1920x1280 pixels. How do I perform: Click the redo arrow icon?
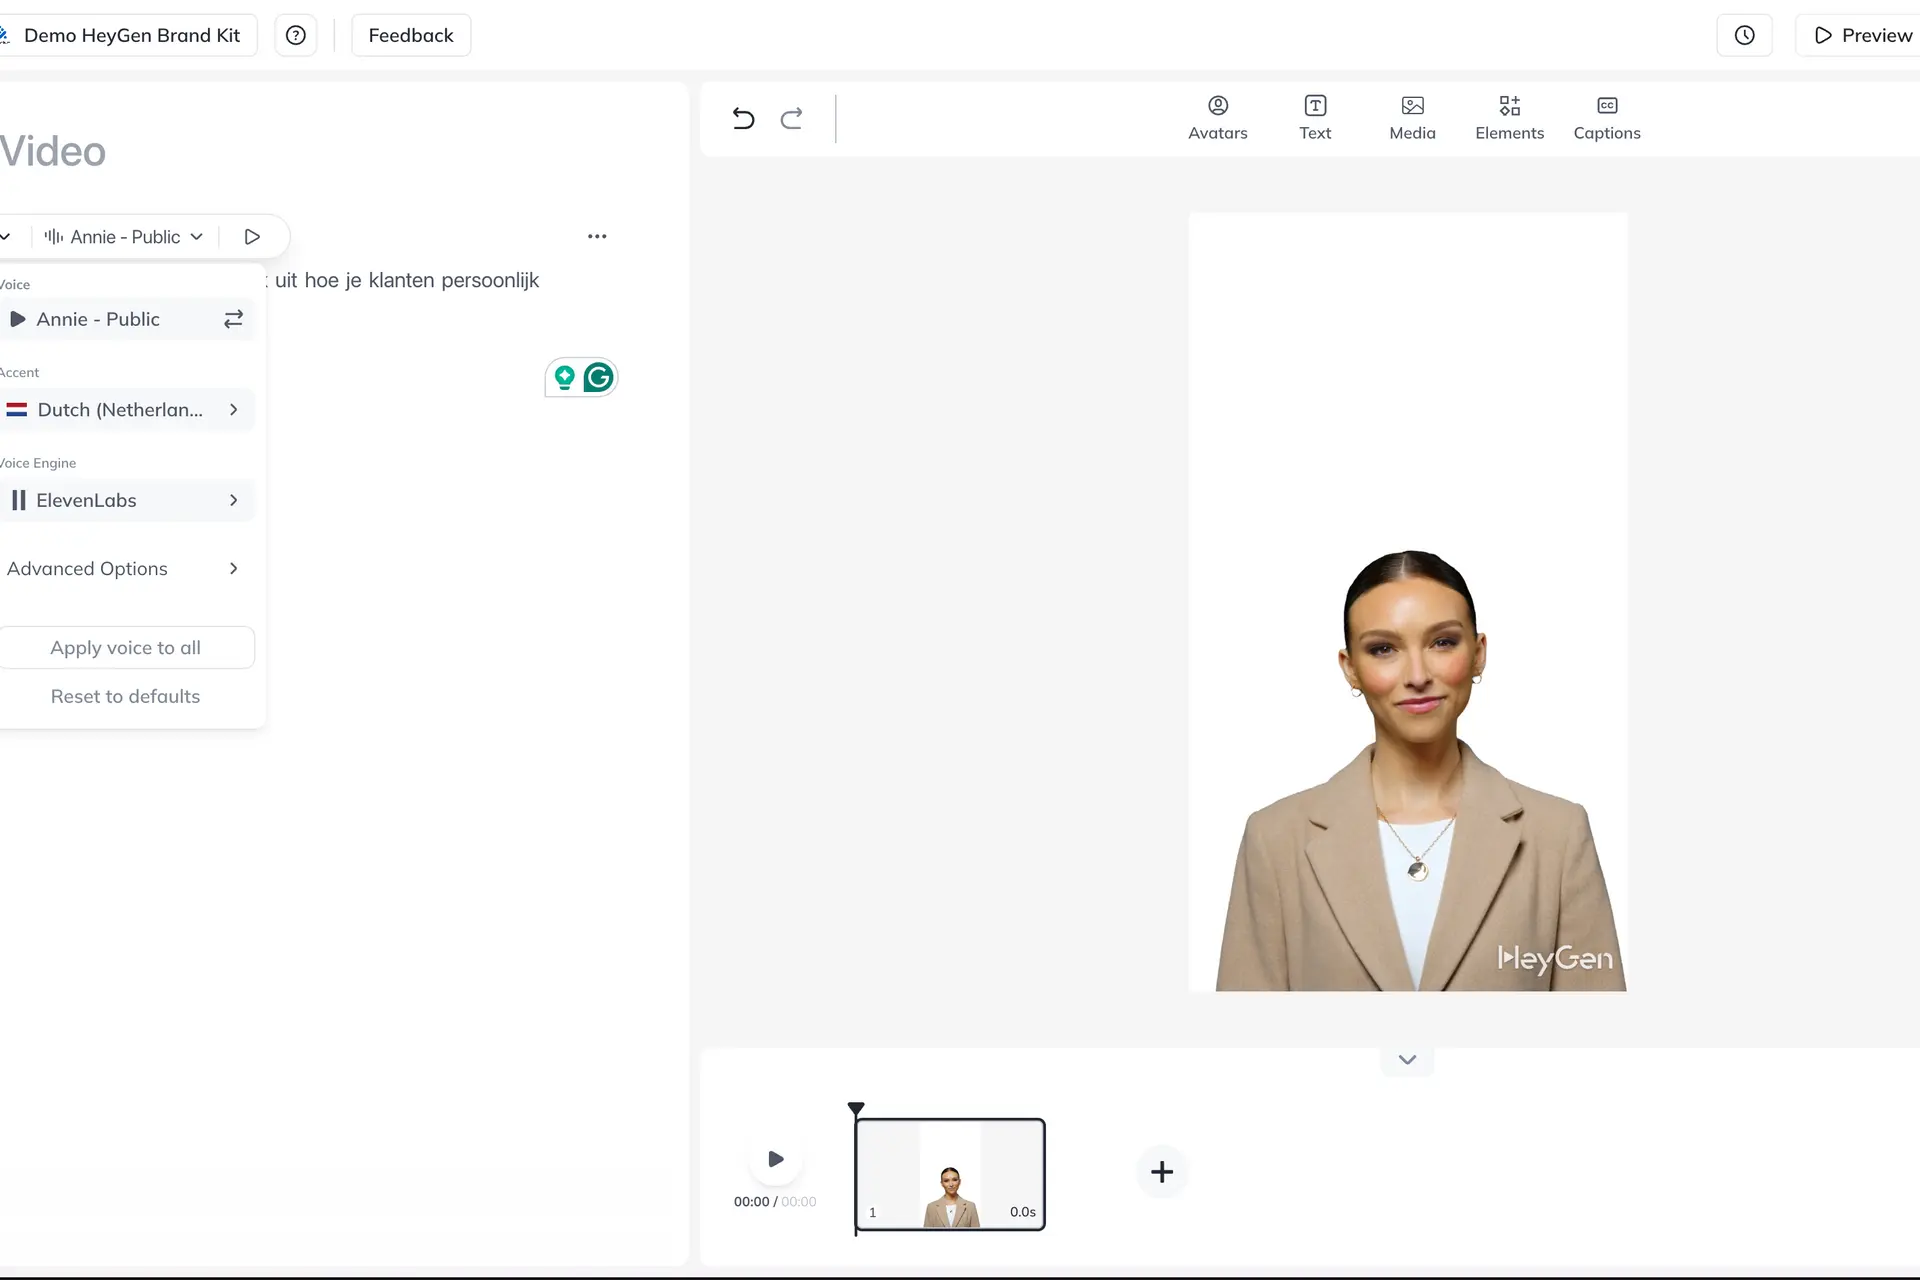[791, 119]
